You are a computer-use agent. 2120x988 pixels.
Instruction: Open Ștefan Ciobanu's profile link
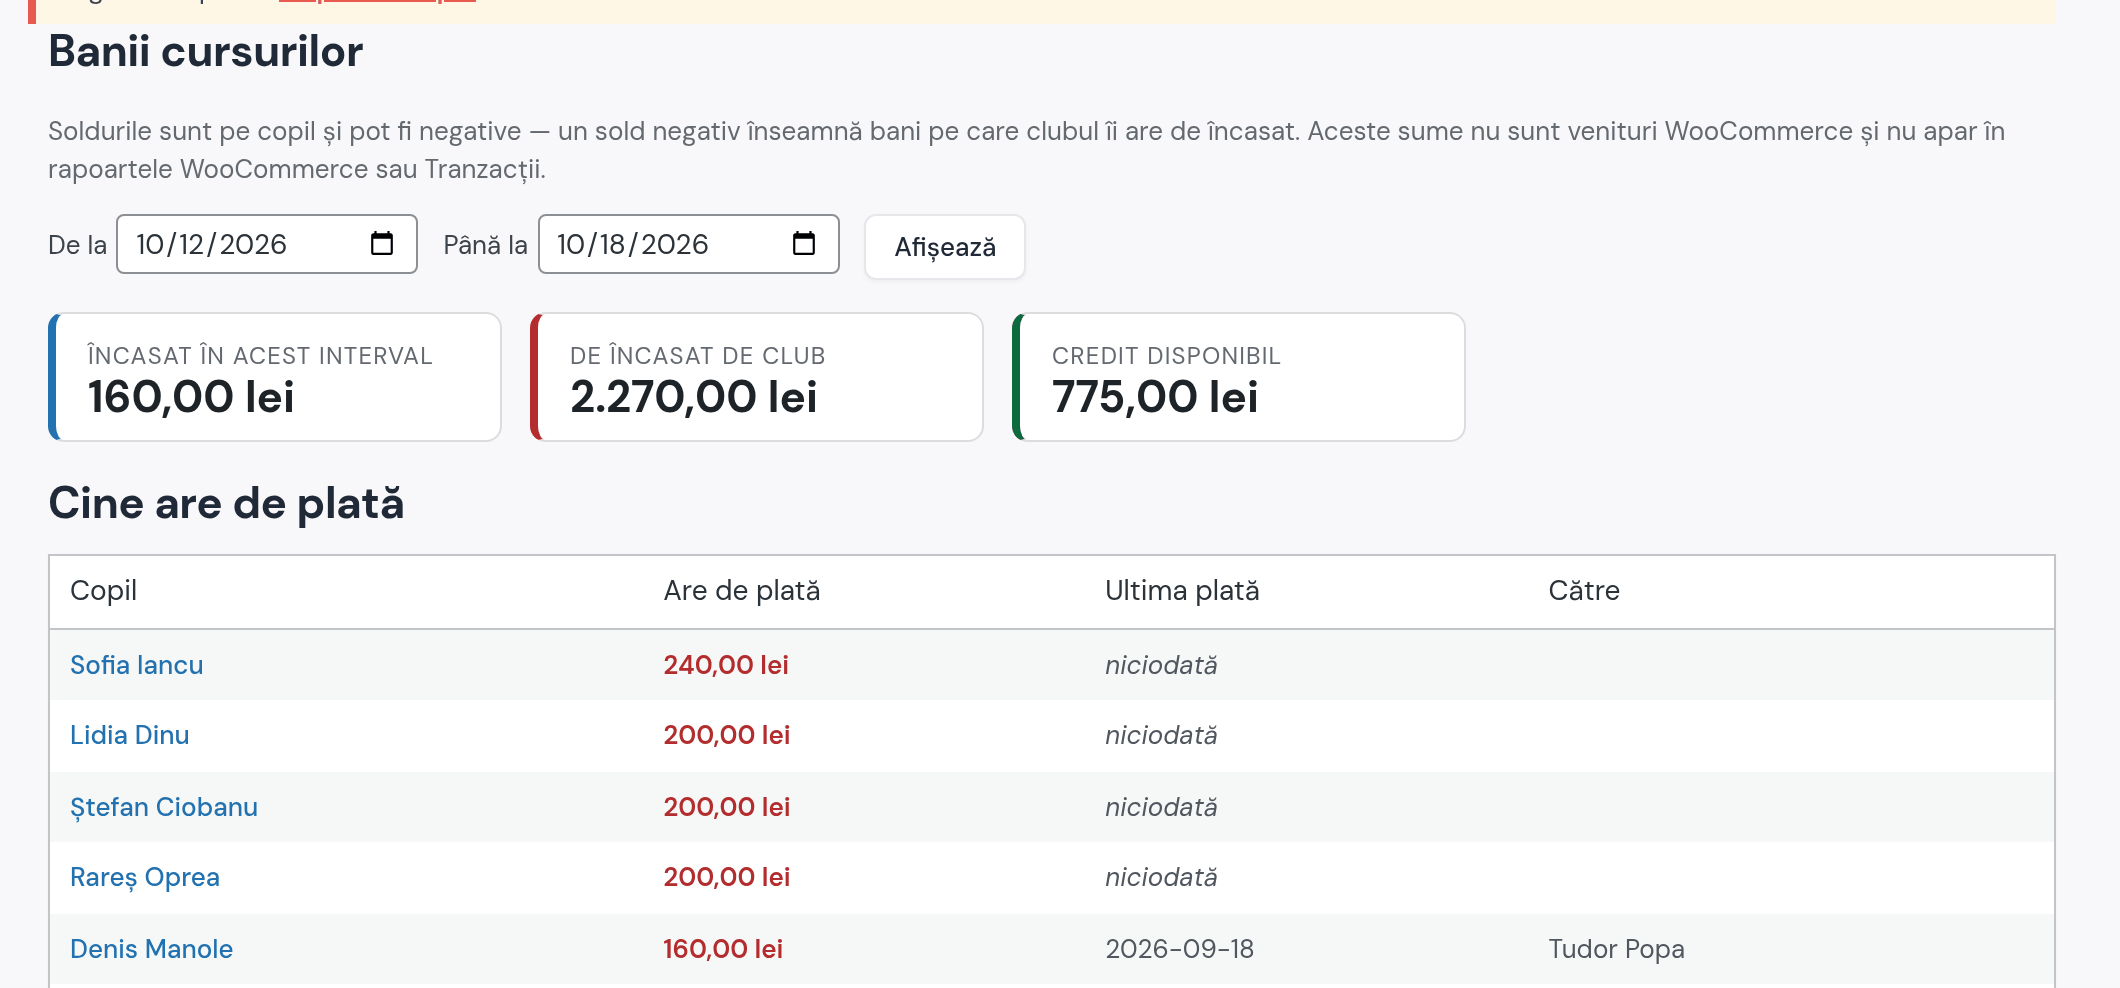164,807
